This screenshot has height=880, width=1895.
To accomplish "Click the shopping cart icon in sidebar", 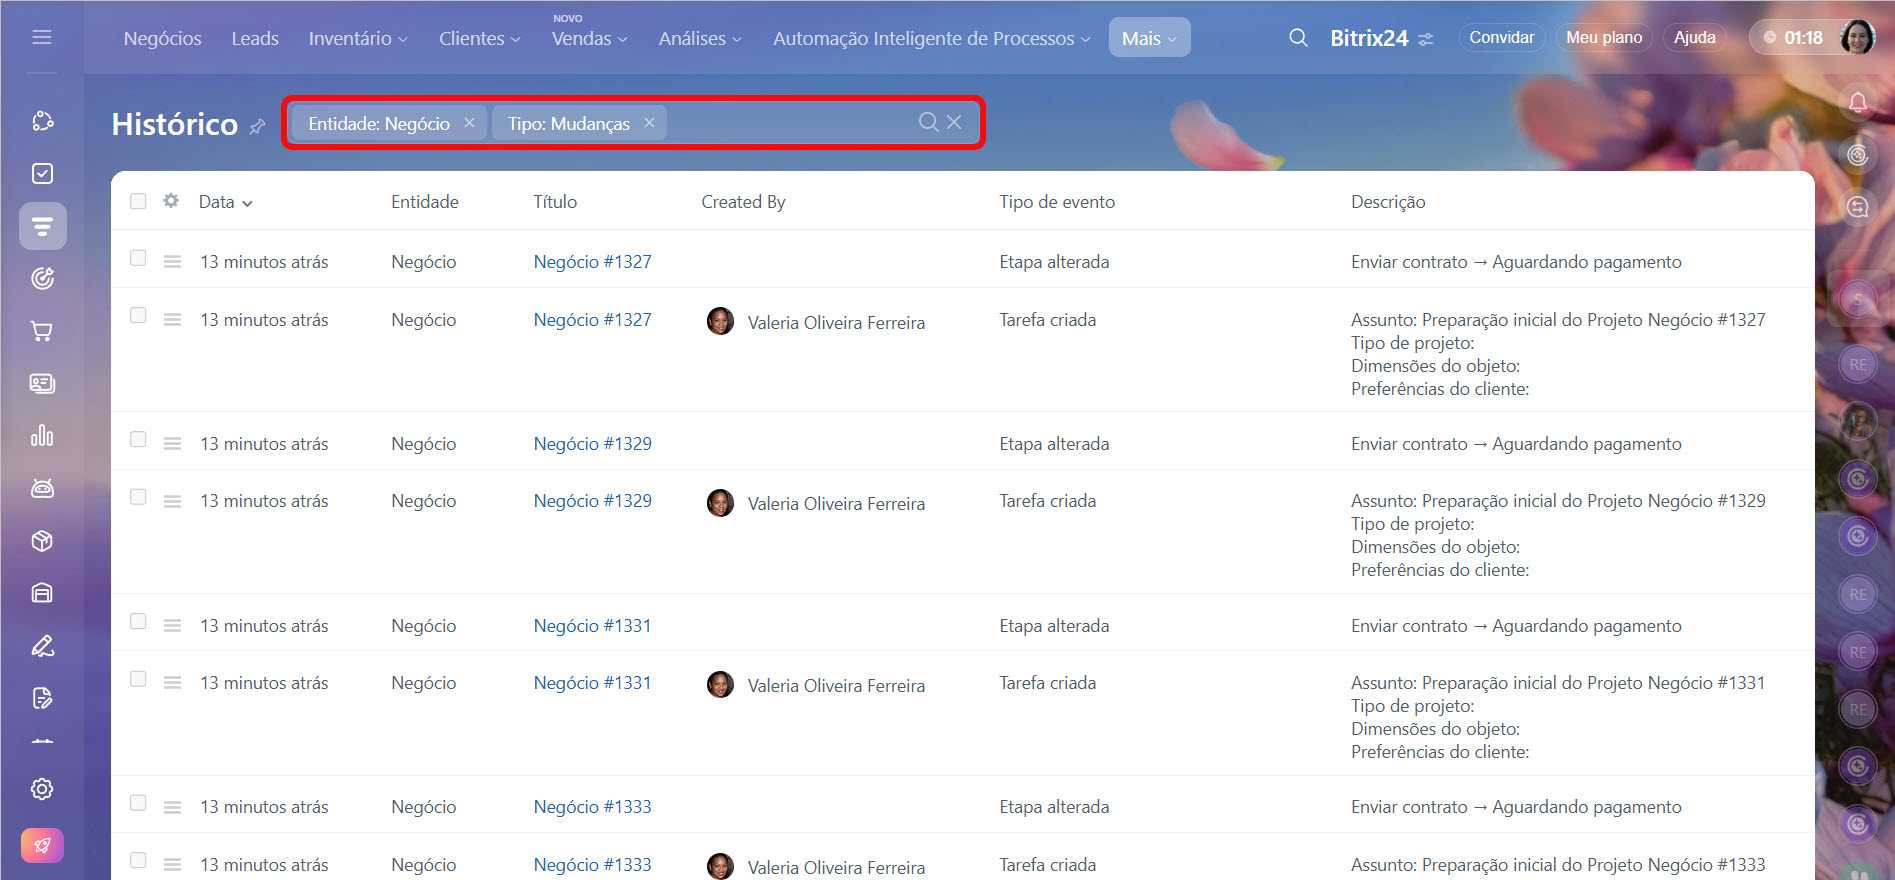I will click(42, 331).
